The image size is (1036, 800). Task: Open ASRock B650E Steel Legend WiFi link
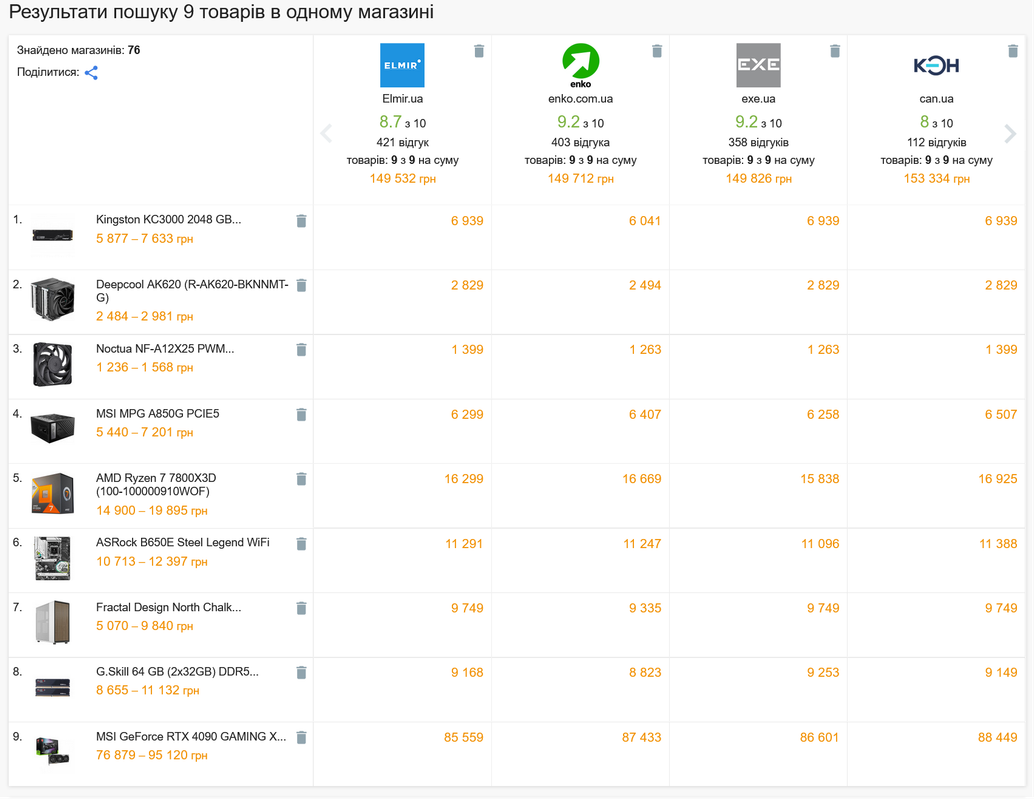(x=183, y=542)
